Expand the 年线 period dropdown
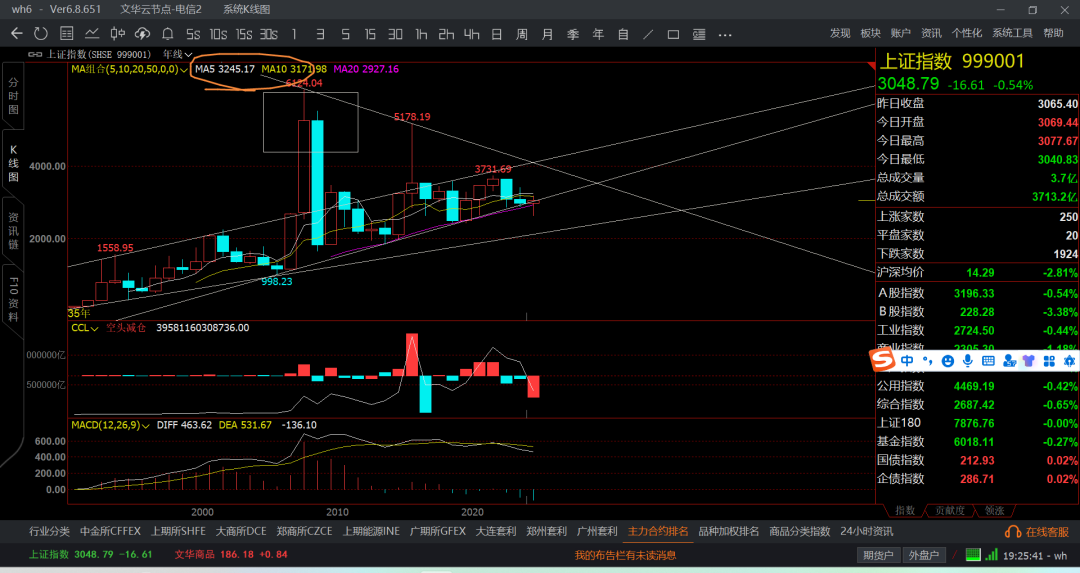This screenshot has width=1080, height=573. [x=177, y=54]
